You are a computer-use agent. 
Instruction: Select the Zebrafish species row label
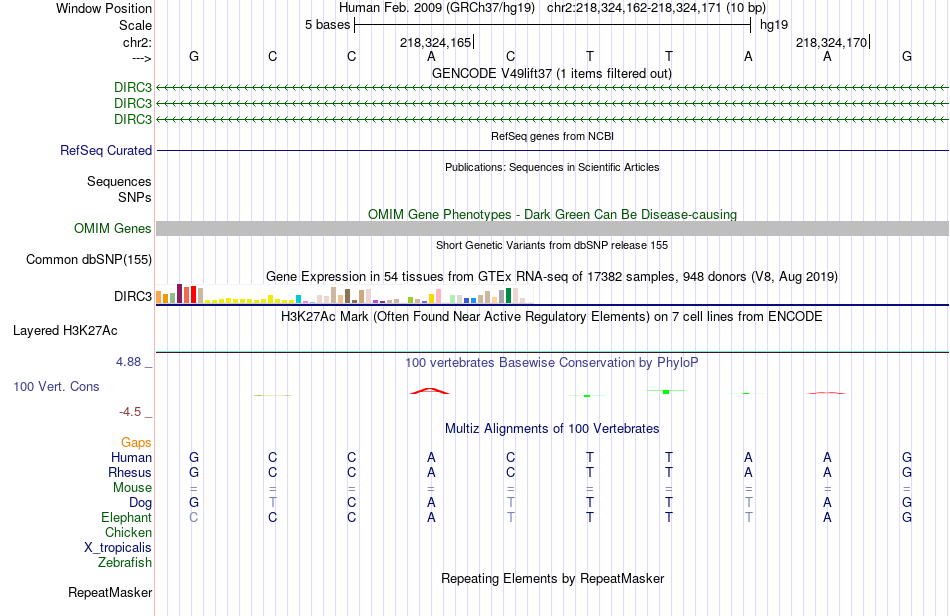[125, 563]
